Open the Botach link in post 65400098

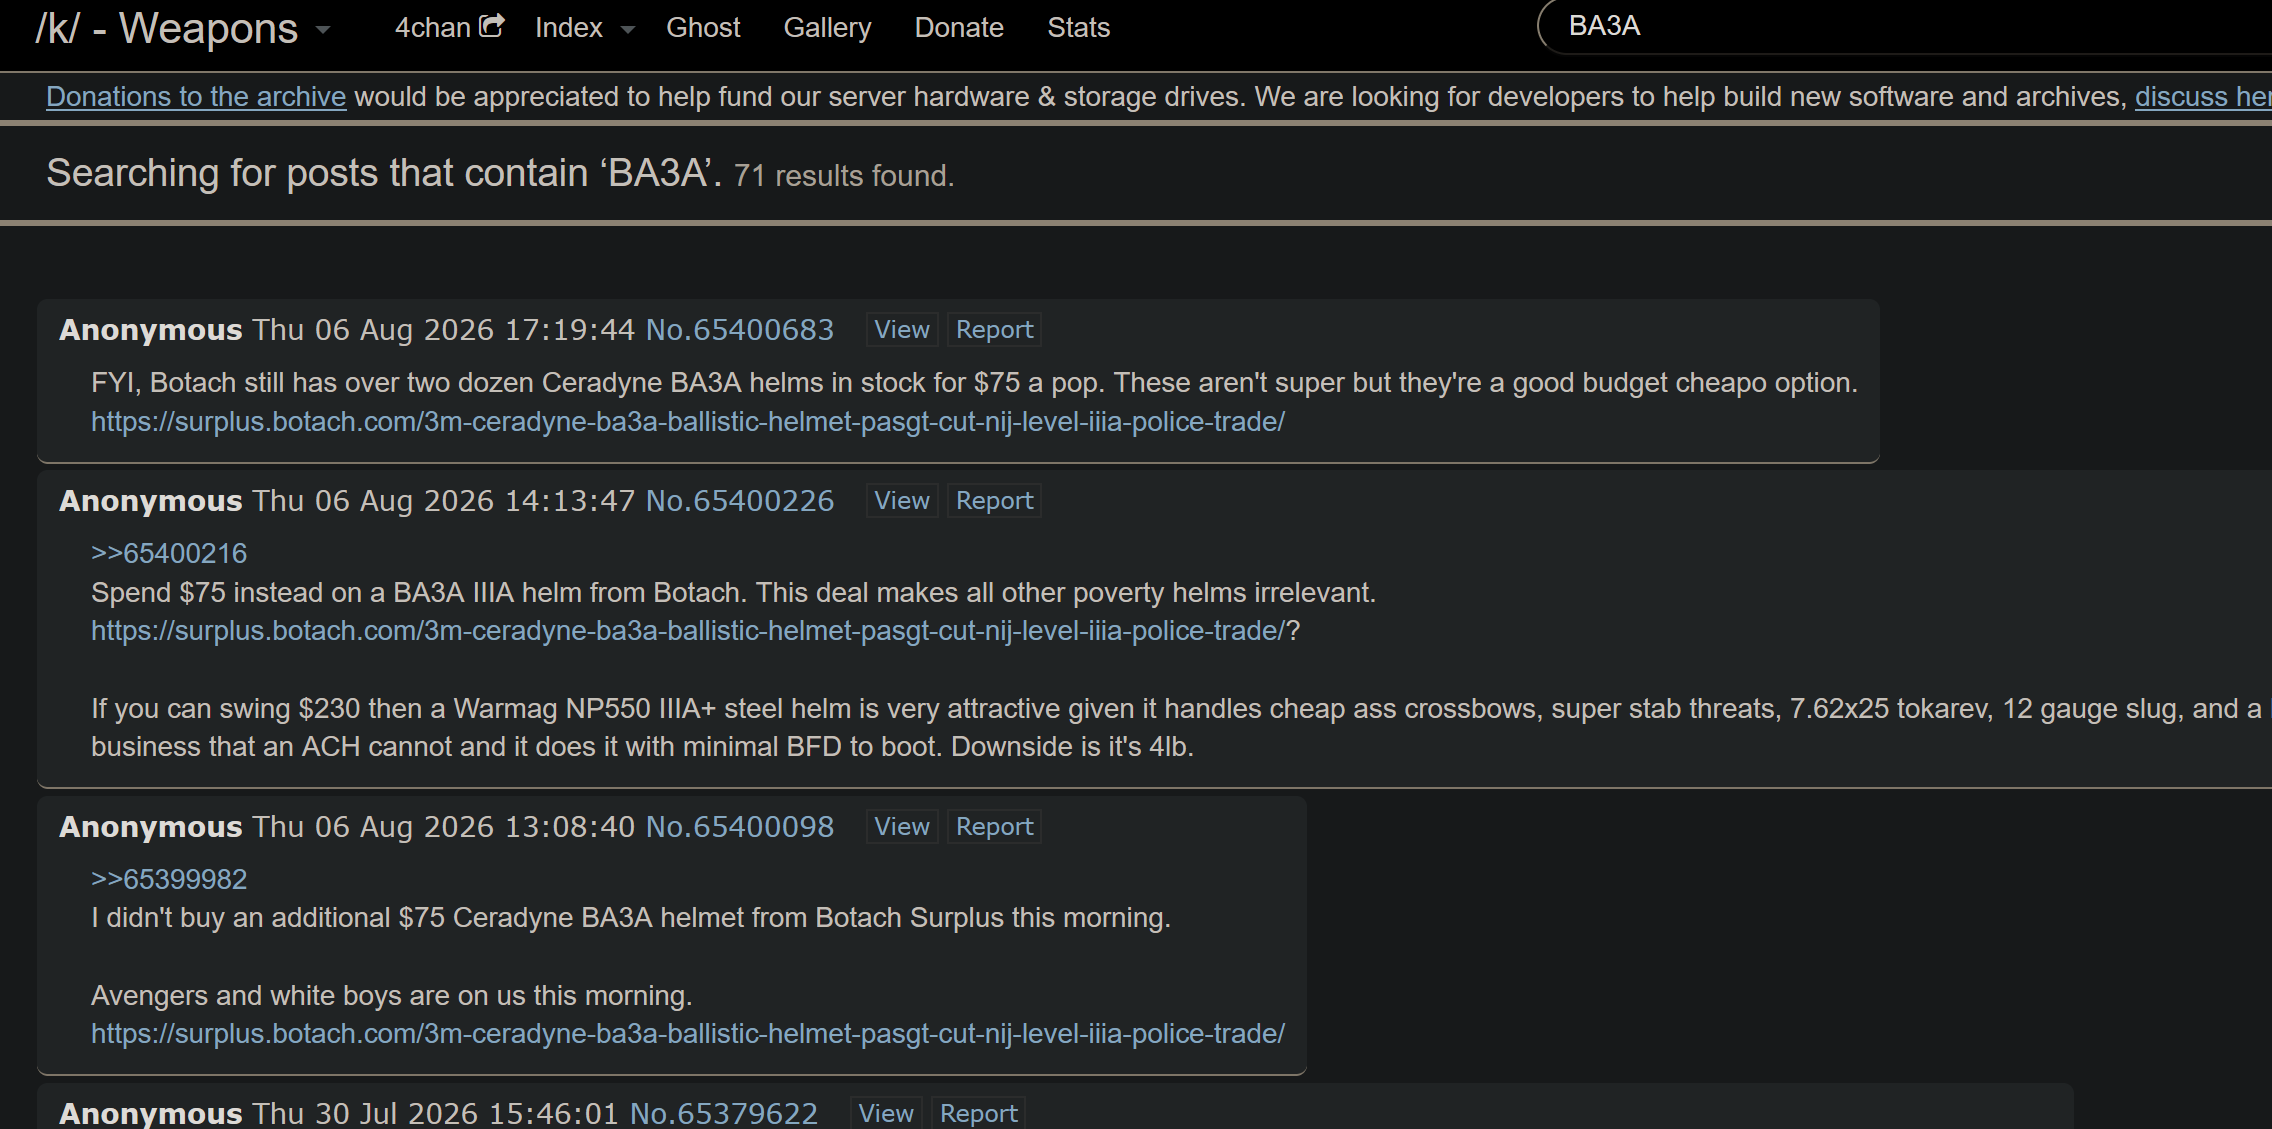point(688,1033)
